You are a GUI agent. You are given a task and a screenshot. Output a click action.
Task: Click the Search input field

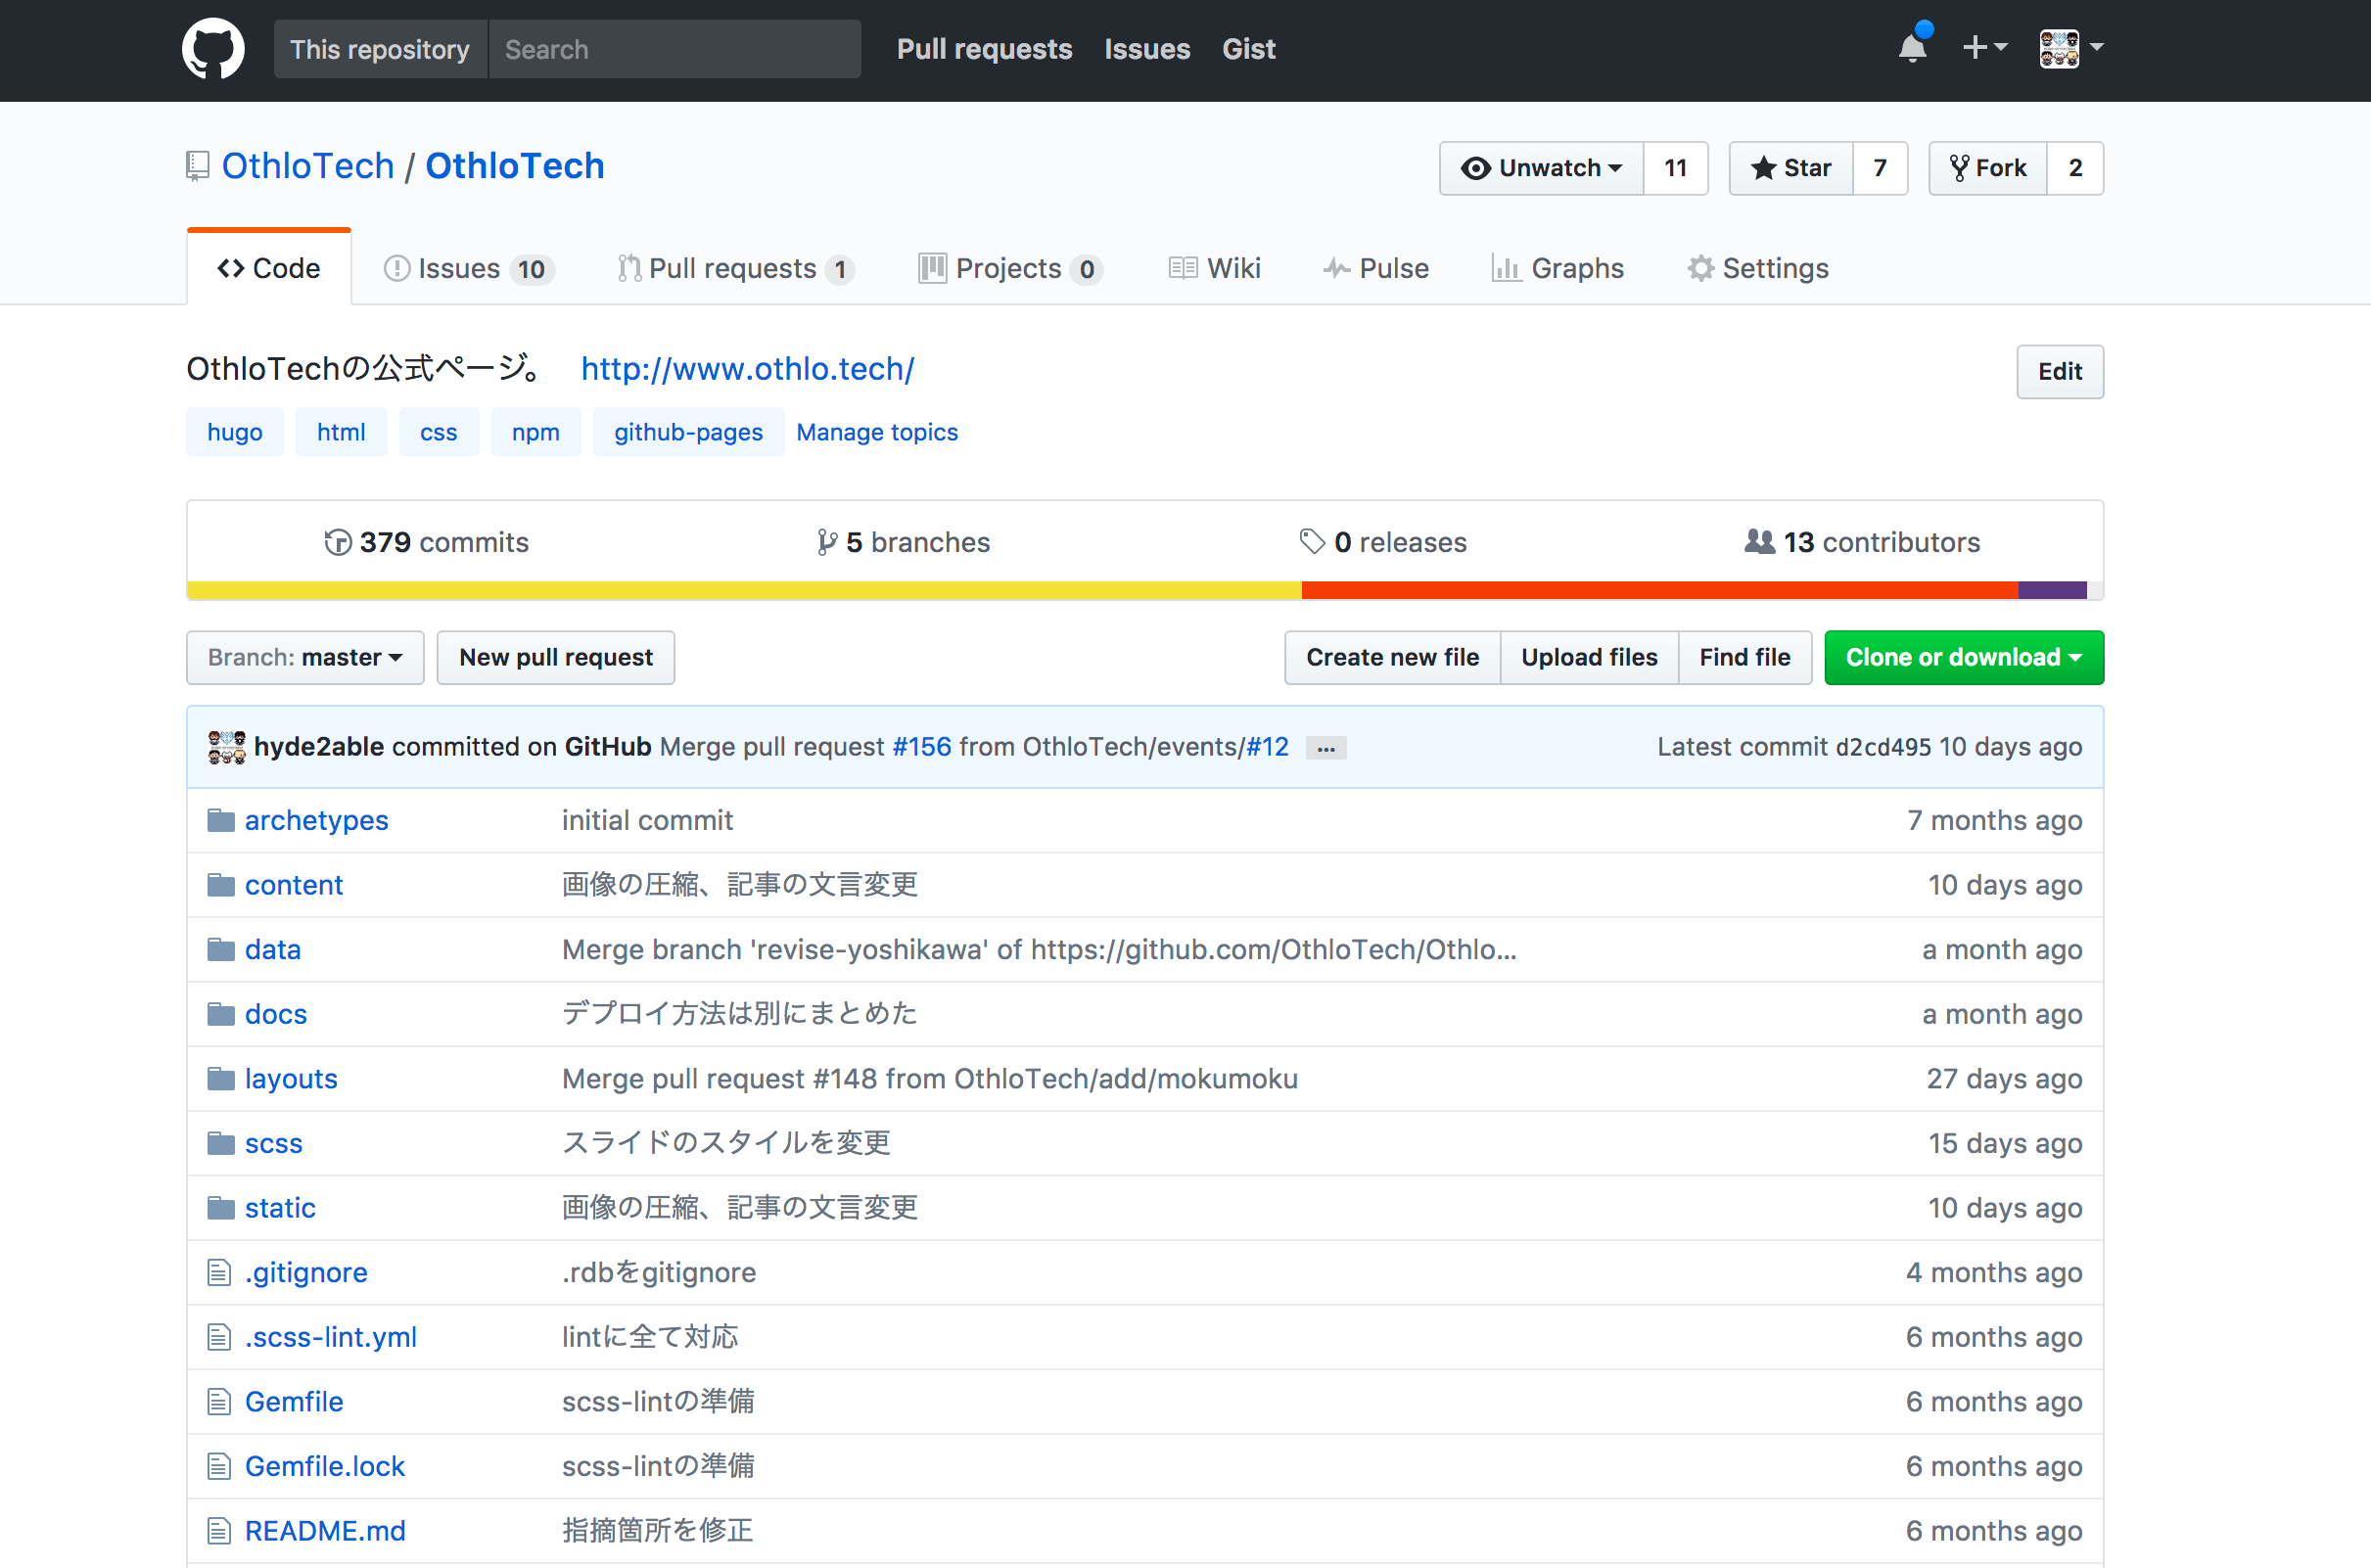click(675, 49)
